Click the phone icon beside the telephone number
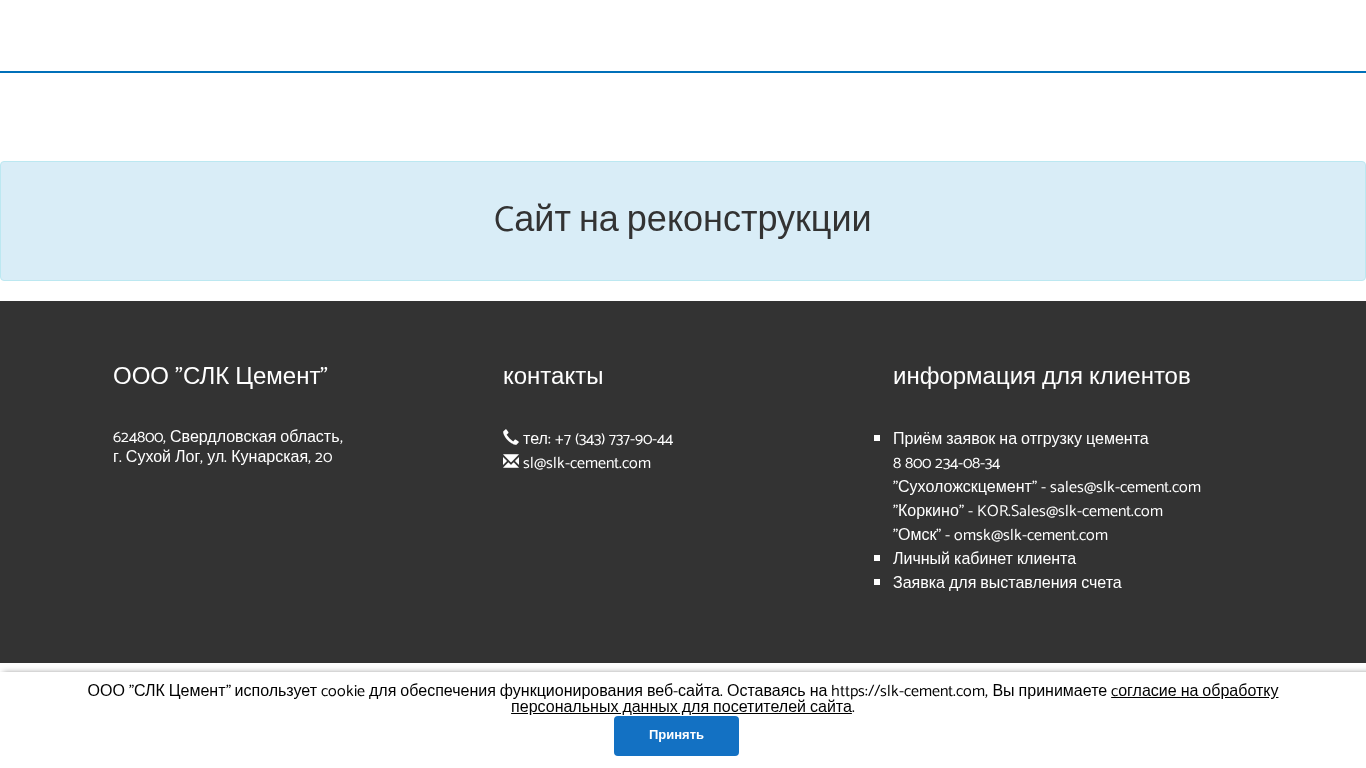 tap(511, 437)
